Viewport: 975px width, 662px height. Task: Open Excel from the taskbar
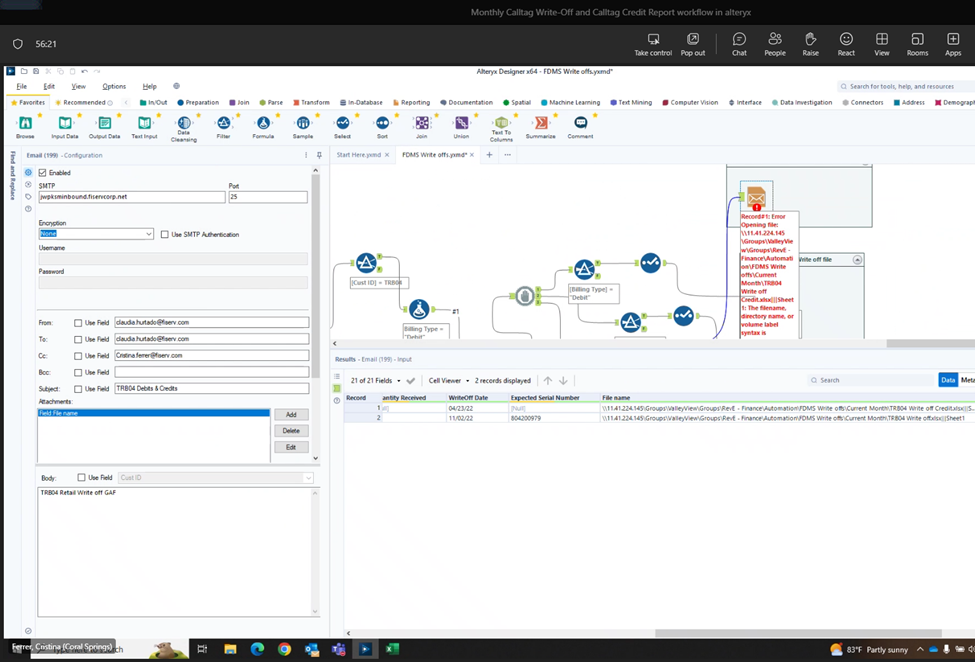pyautogui.click(x=392, y=649)
